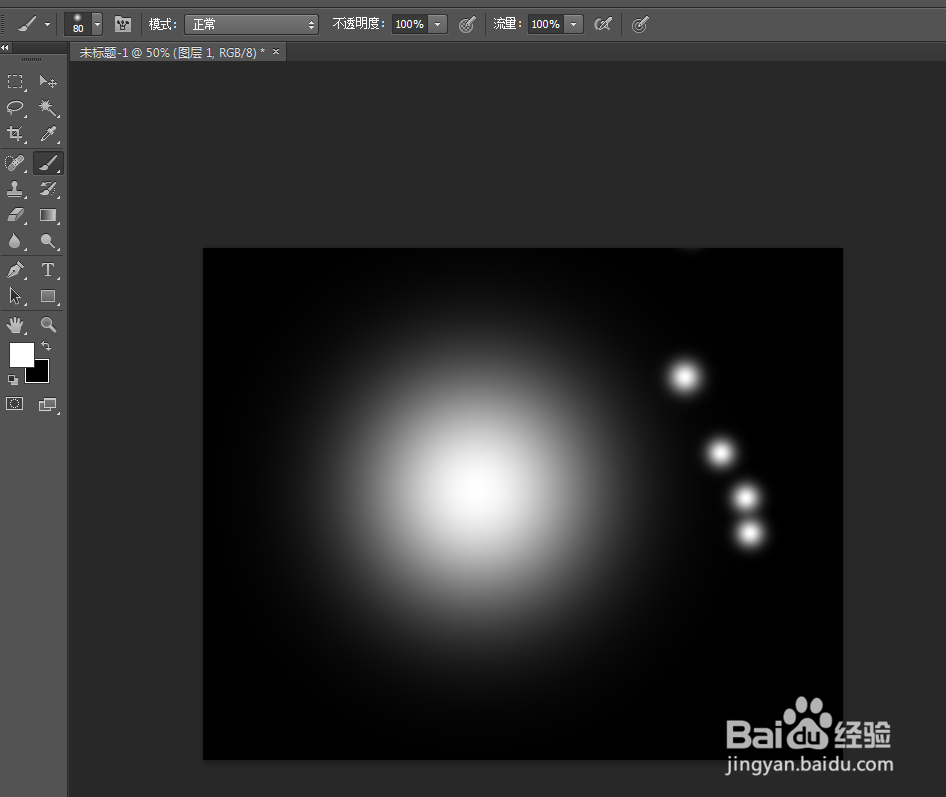The image size is (946, 797).
Task: Click the brush size 80 preview
Action: click(x=78, y=24)
